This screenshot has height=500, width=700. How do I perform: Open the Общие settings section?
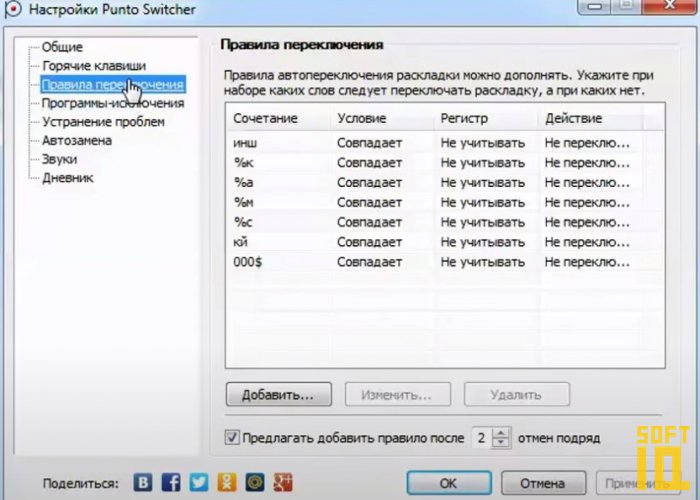click(62, 47)
